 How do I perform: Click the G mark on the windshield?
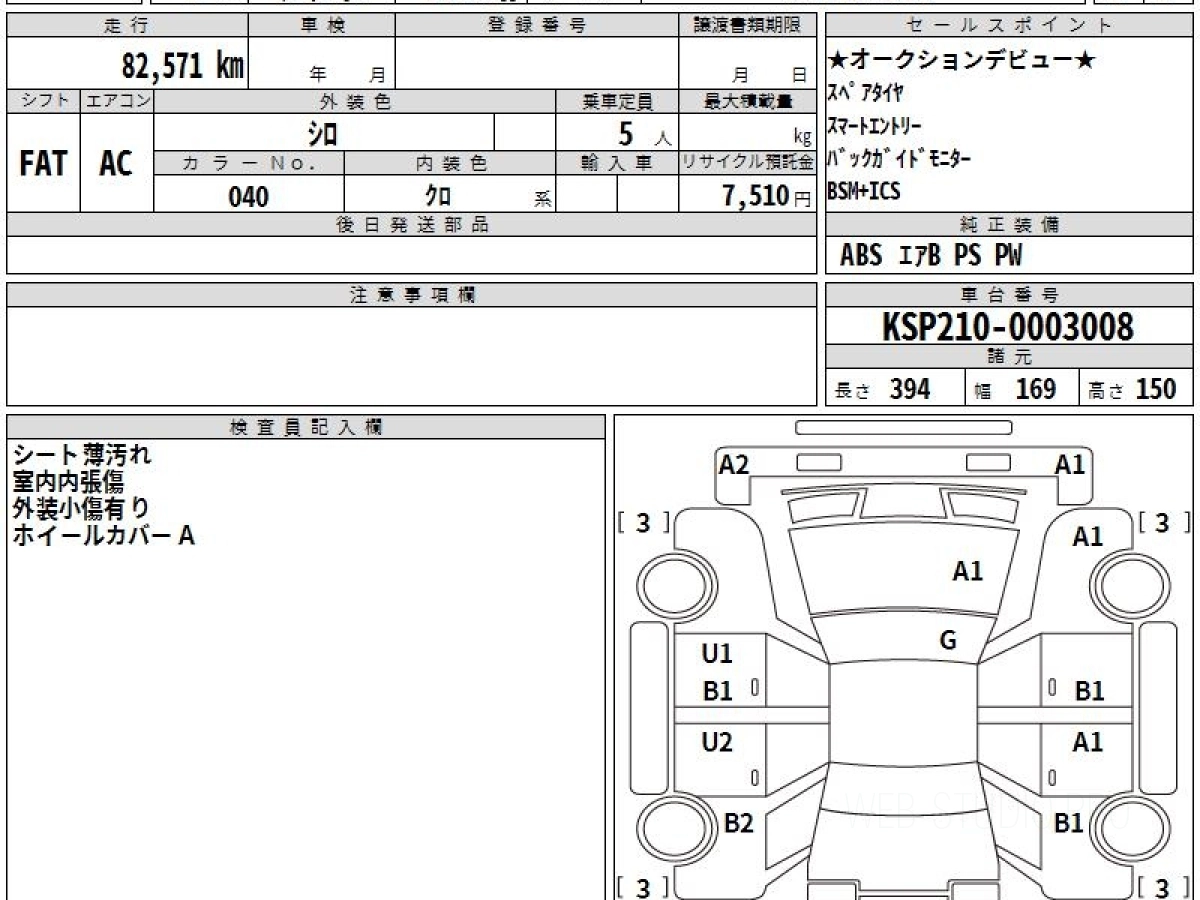[x=948, y=640]
